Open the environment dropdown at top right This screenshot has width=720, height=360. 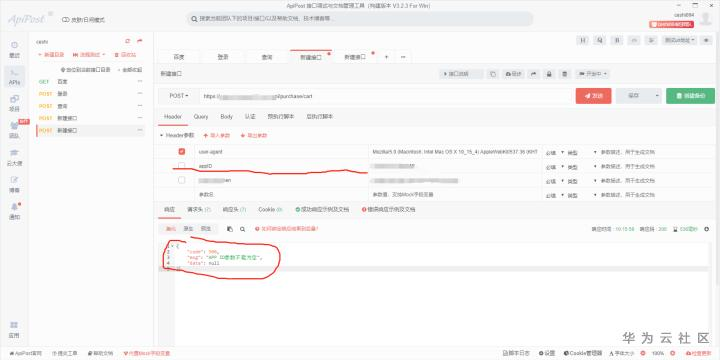(x=680, y=40)
